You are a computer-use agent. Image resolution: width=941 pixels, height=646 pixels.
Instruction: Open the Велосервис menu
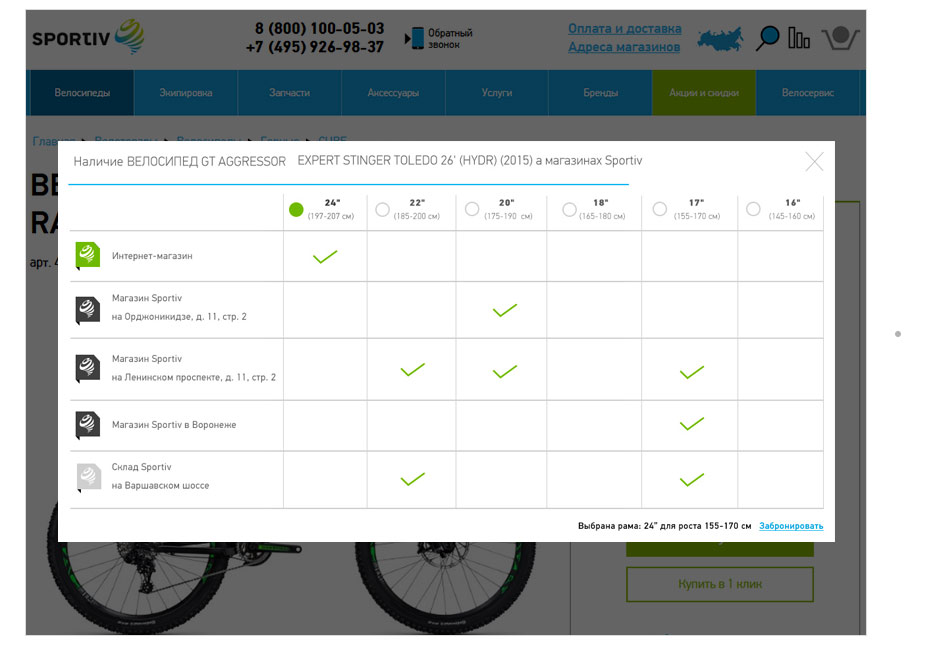pos(808,92)
